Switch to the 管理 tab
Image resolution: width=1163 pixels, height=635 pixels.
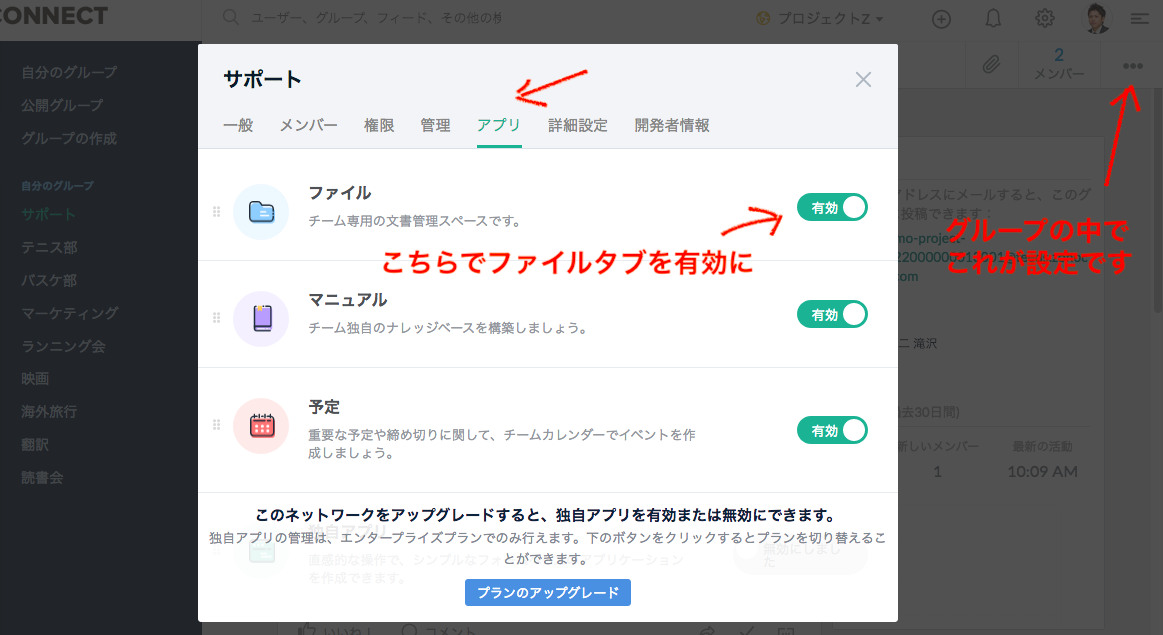pyautogui.click(x=435, y=125)
